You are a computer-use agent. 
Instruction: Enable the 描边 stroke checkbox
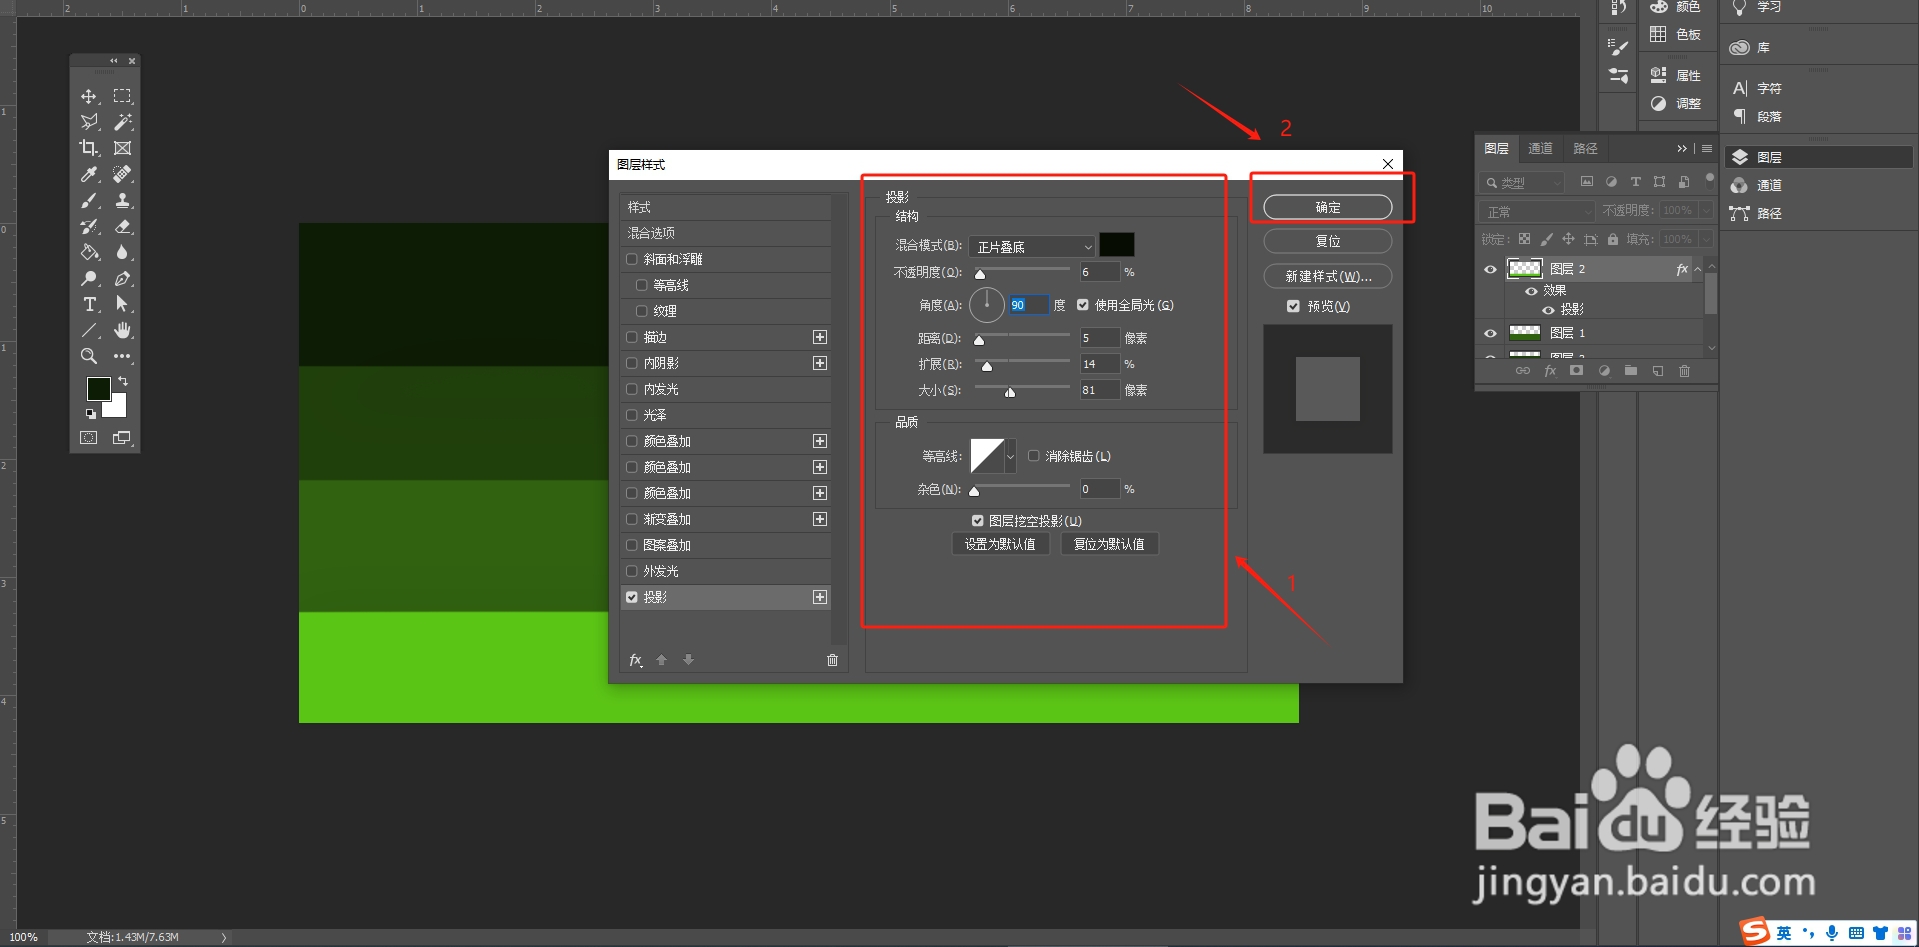[632, 337]
